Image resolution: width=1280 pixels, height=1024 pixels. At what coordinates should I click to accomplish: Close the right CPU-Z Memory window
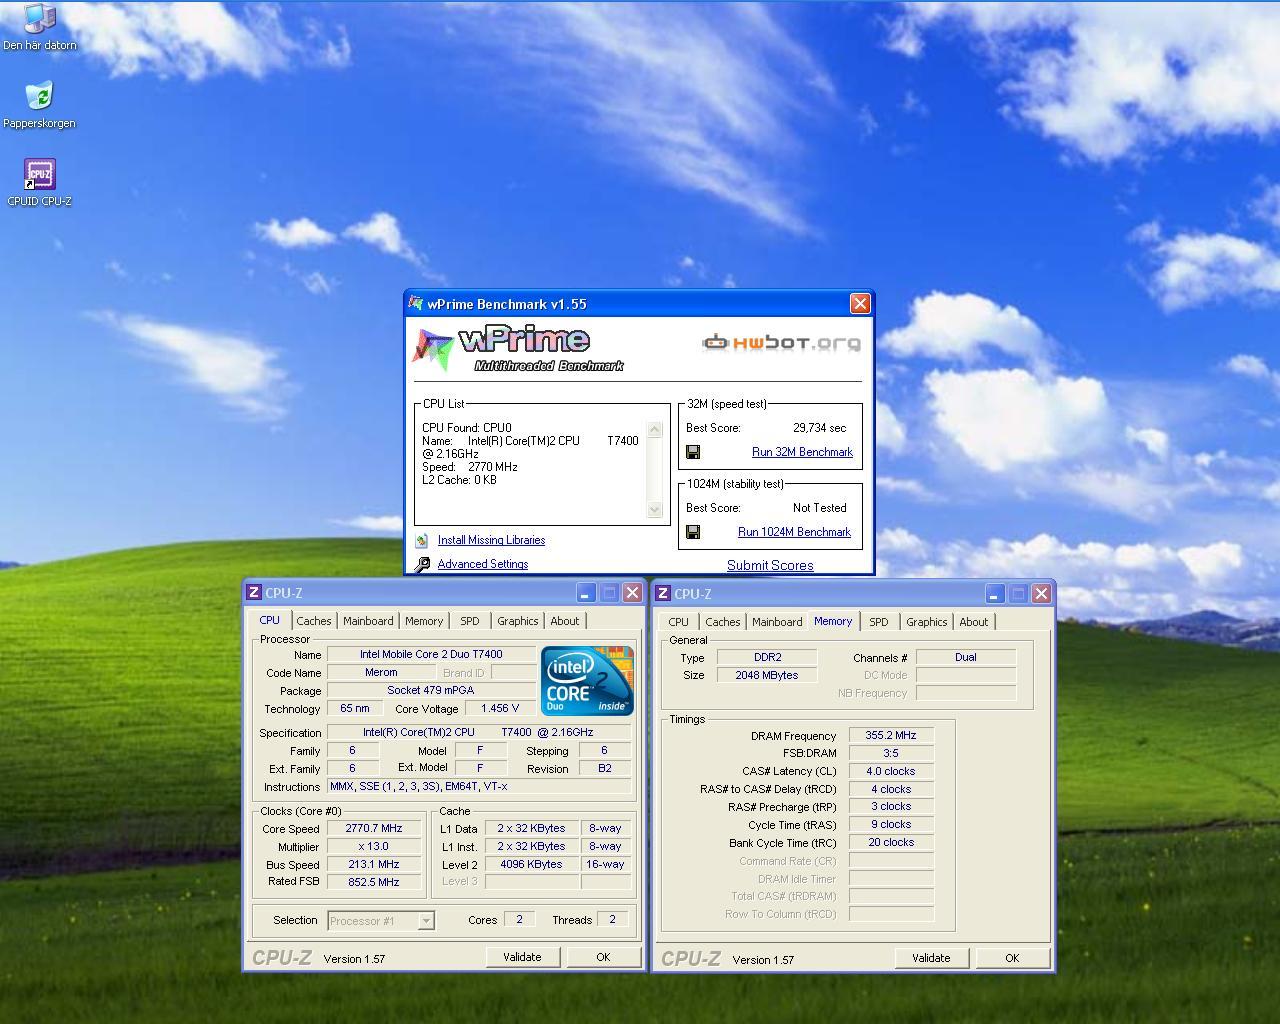pyautogui.click(x=1041, y=593)
